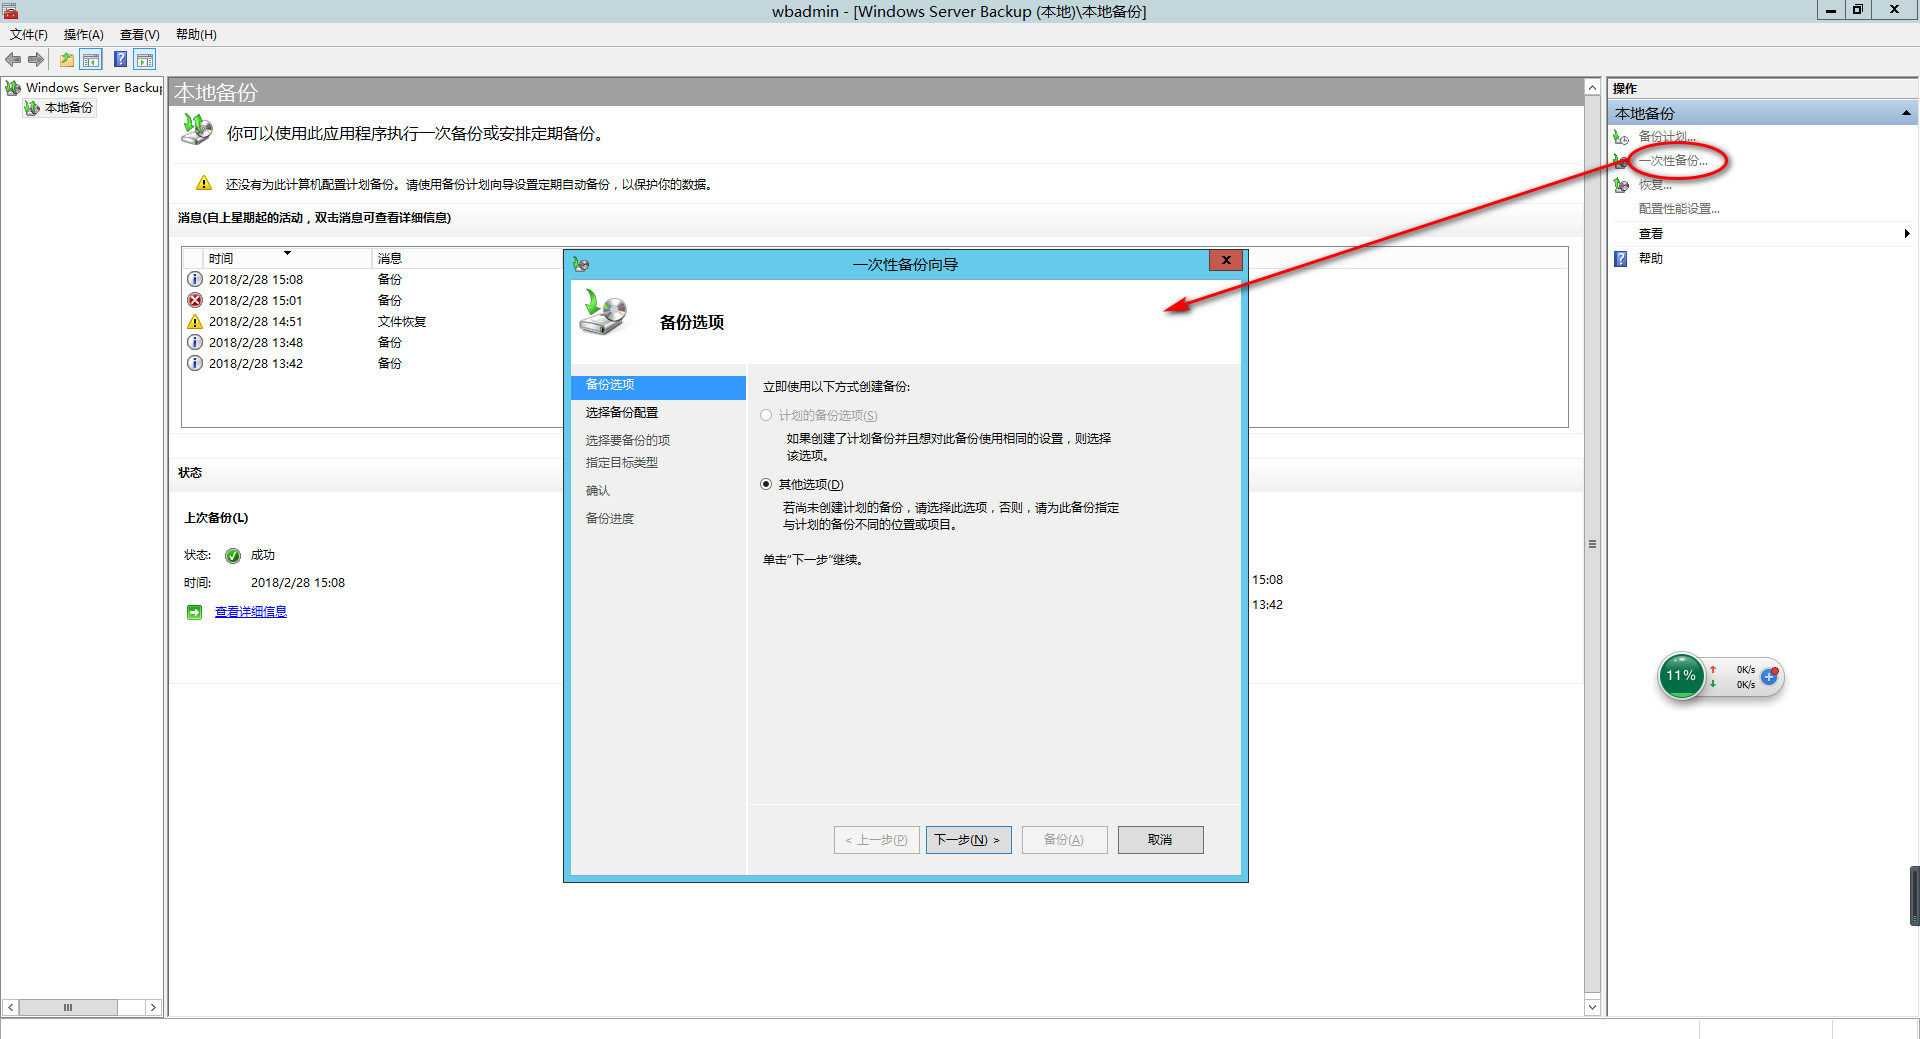Open the 操作(A) menu
This screenshot has height=1039, width=1920.
(x=84, y=34)
